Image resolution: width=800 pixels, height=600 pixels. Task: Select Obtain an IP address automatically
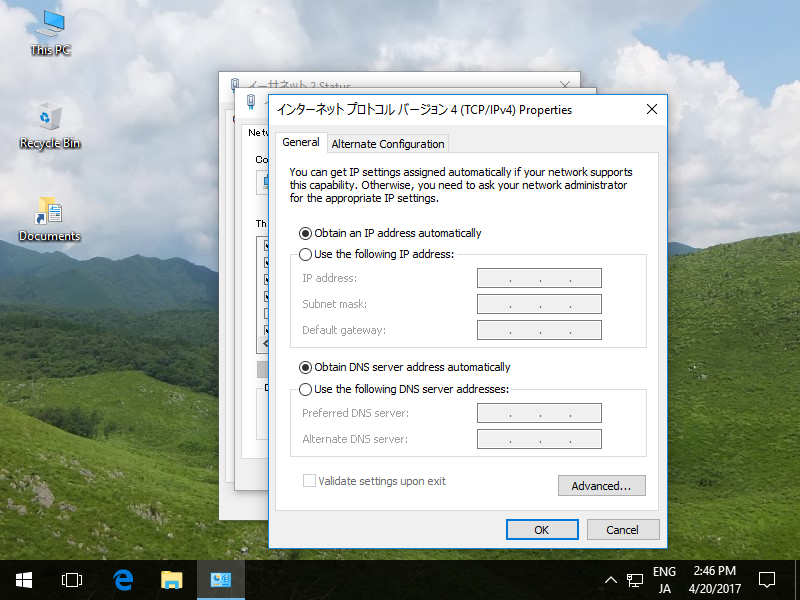pos(390,233)
